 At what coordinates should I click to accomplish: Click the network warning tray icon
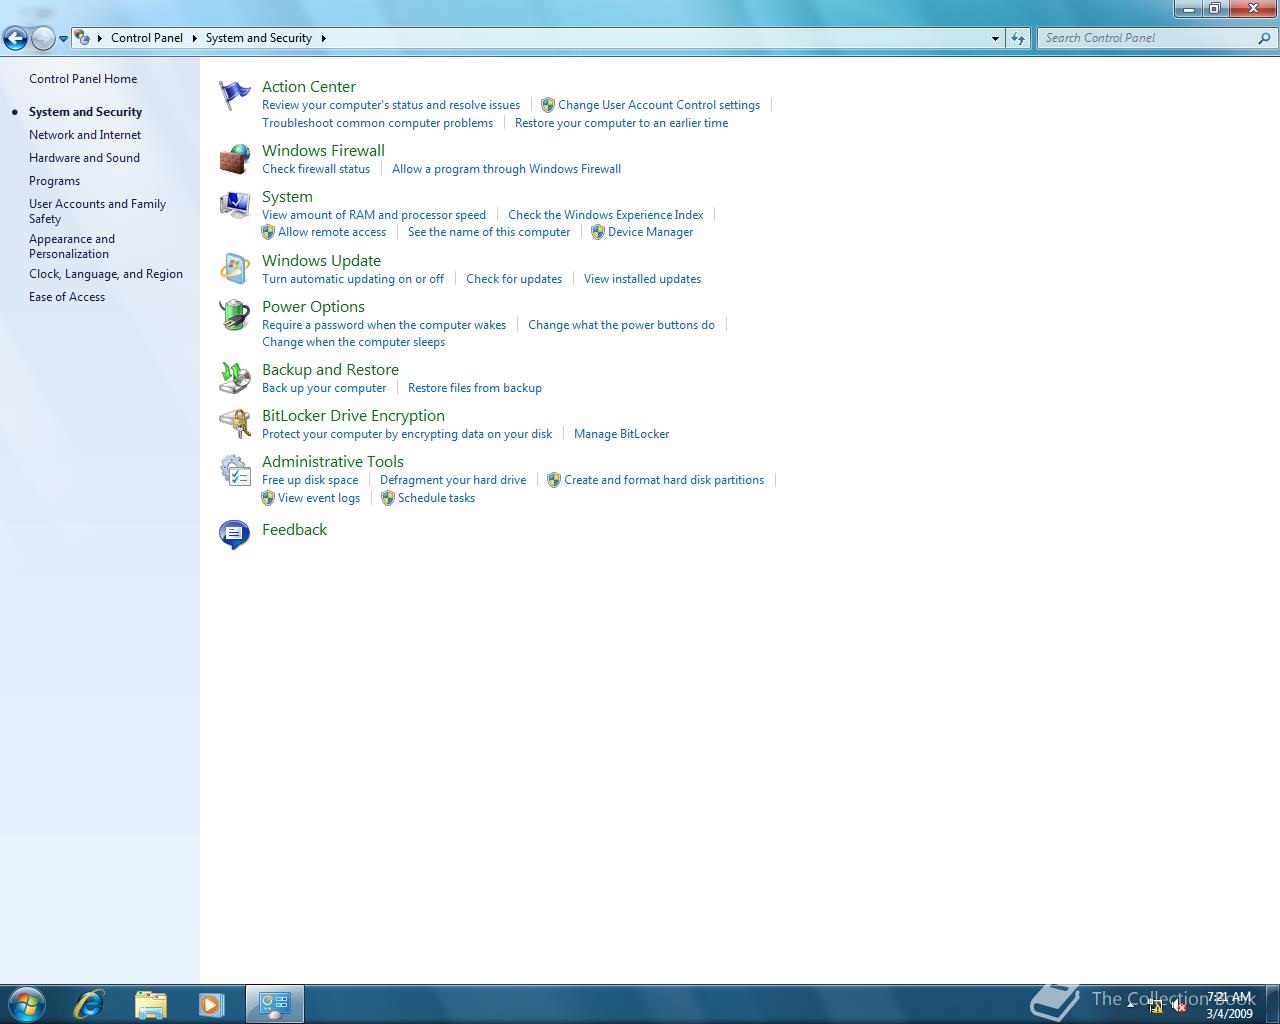click(1156, 1007)
